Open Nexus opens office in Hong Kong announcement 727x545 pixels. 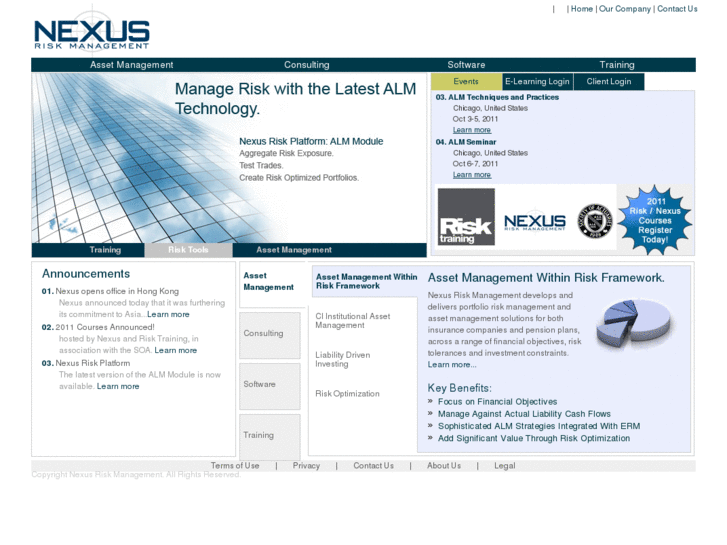[117, 291]
